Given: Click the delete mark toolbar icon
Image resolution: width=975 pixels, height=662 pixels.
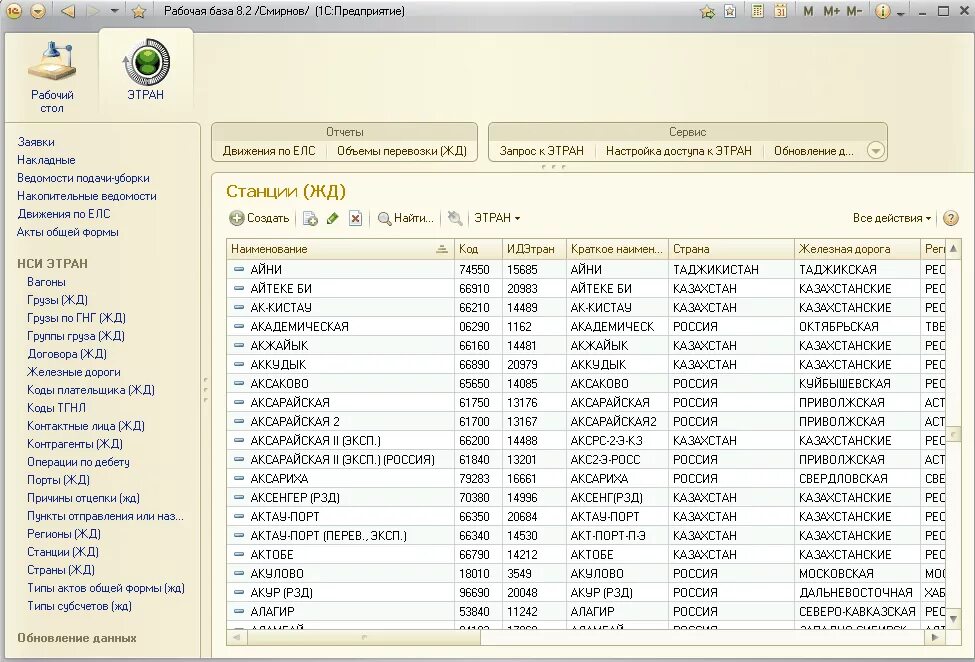Looking at the screenshot, I should pyautogui.click(x=355, y=218).
